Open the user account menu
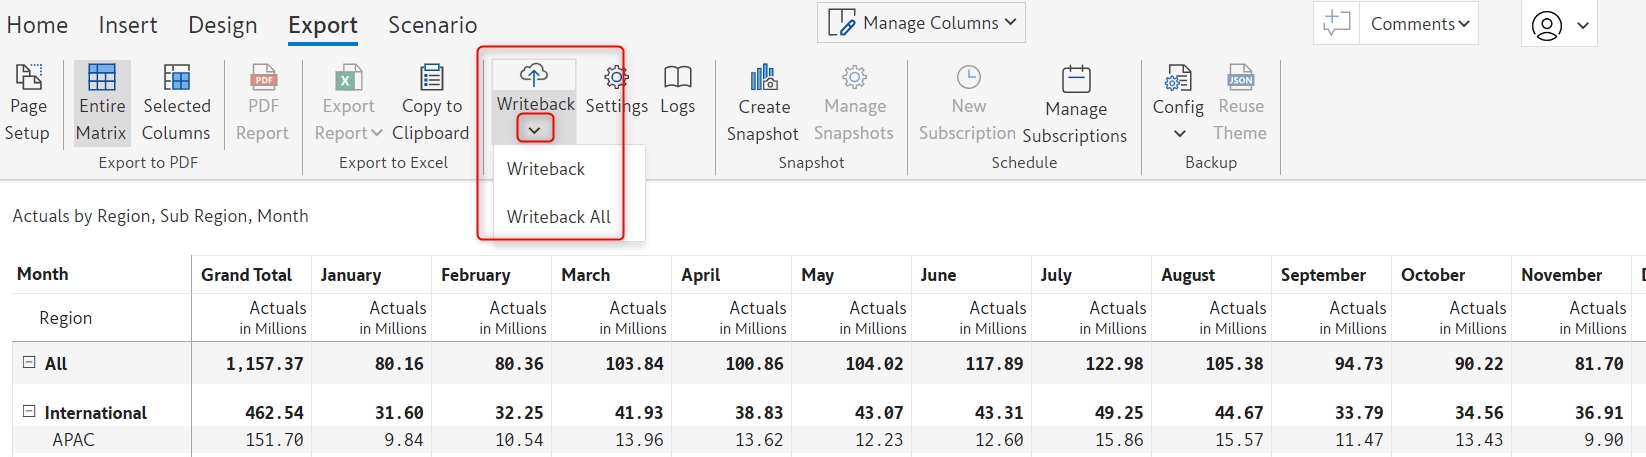 pos(1558,25)
